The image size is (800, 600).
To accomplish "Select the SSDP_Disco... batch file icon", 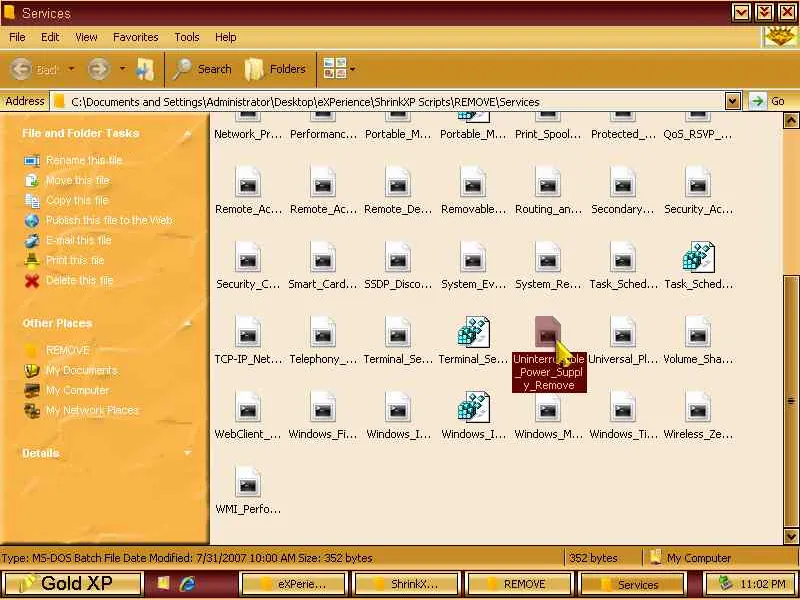I will click(398, 257).
